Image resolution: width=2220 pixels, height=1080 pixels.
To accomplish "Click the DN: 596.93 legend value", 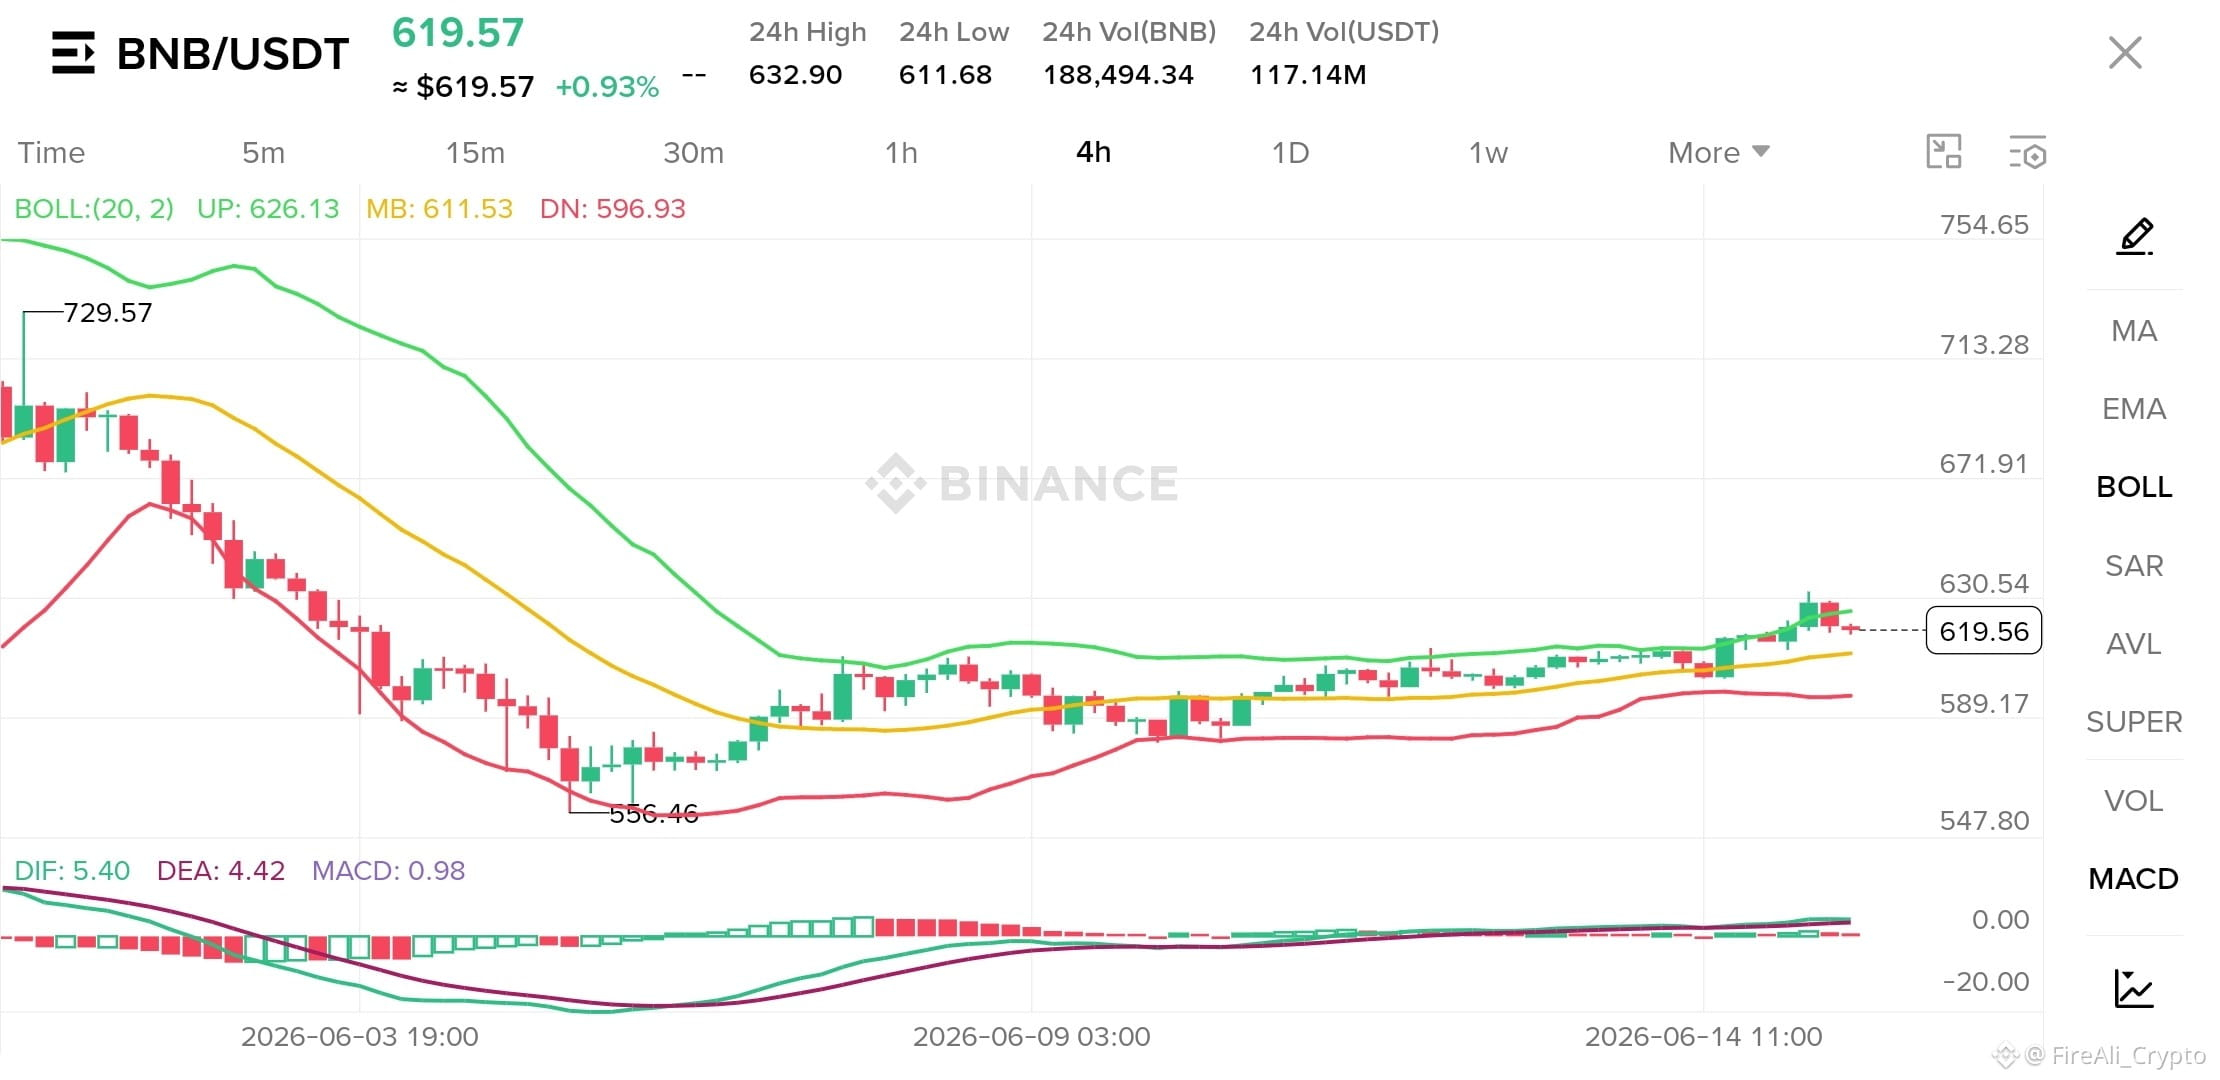I will pos(613,208).
